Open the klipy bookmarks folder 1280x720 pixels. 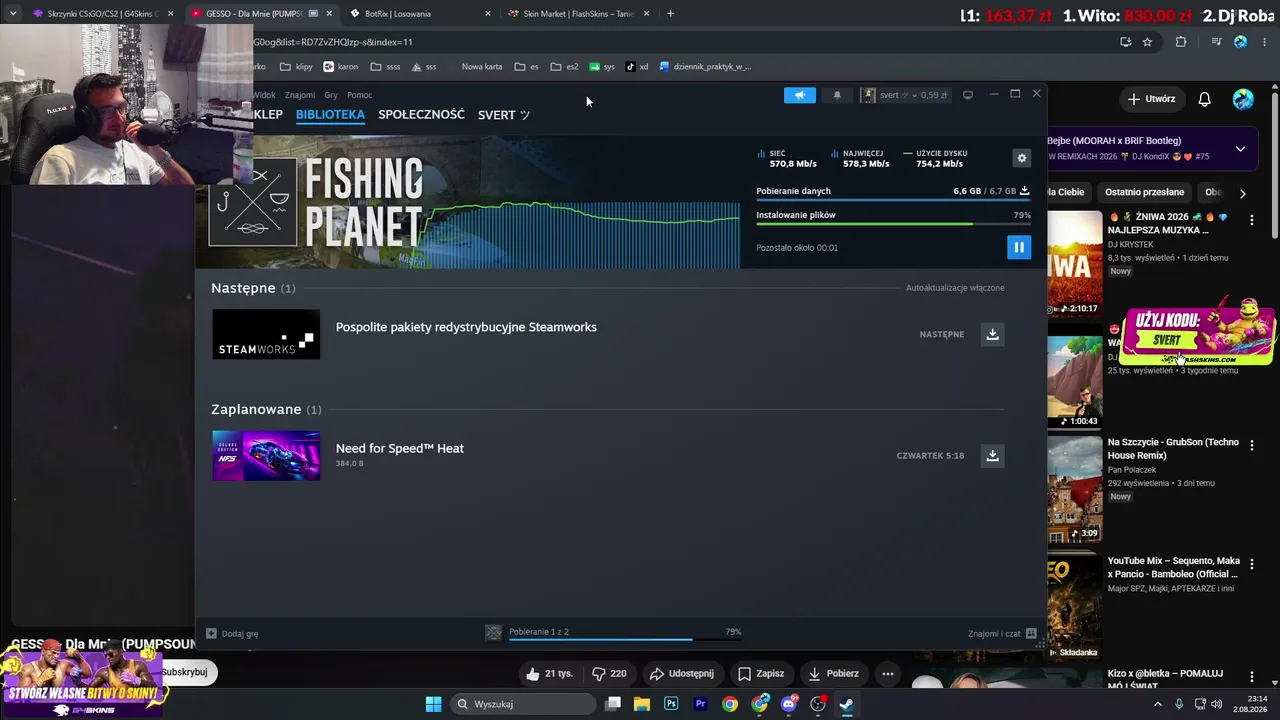coord(296,67)
